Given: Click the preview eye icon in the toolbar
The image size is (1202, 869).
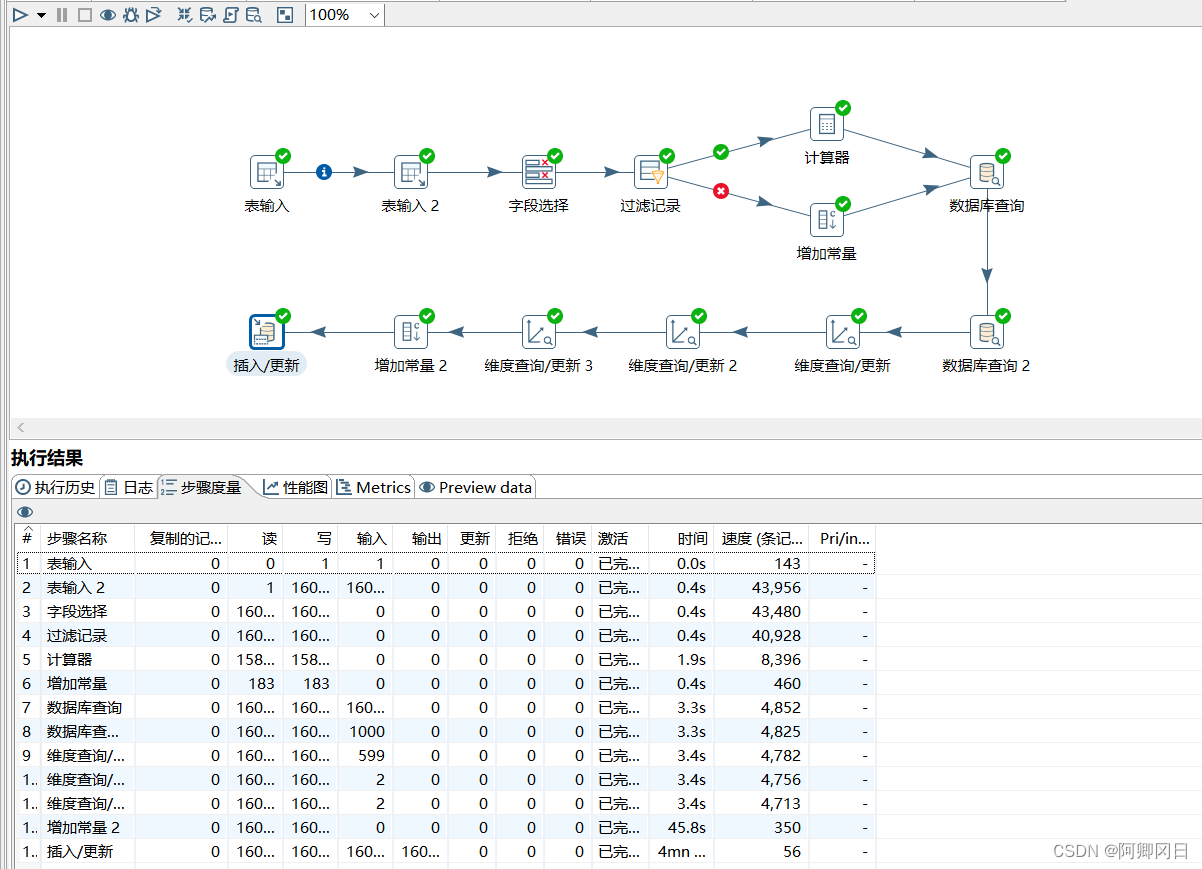Looking at the screenshot, I should pos(108,15).
